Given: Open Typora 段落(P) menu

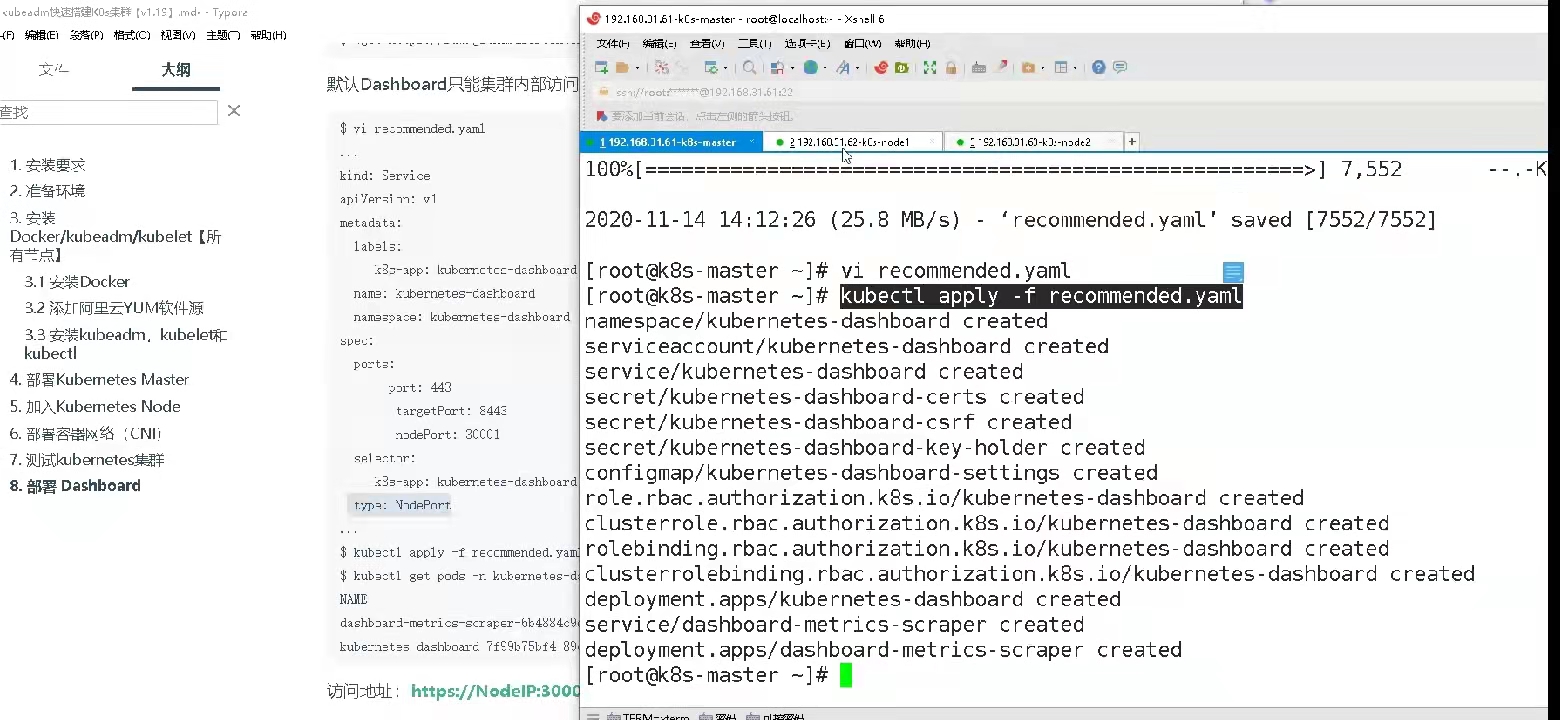Looking at the screenshot, I should point(87,35).
